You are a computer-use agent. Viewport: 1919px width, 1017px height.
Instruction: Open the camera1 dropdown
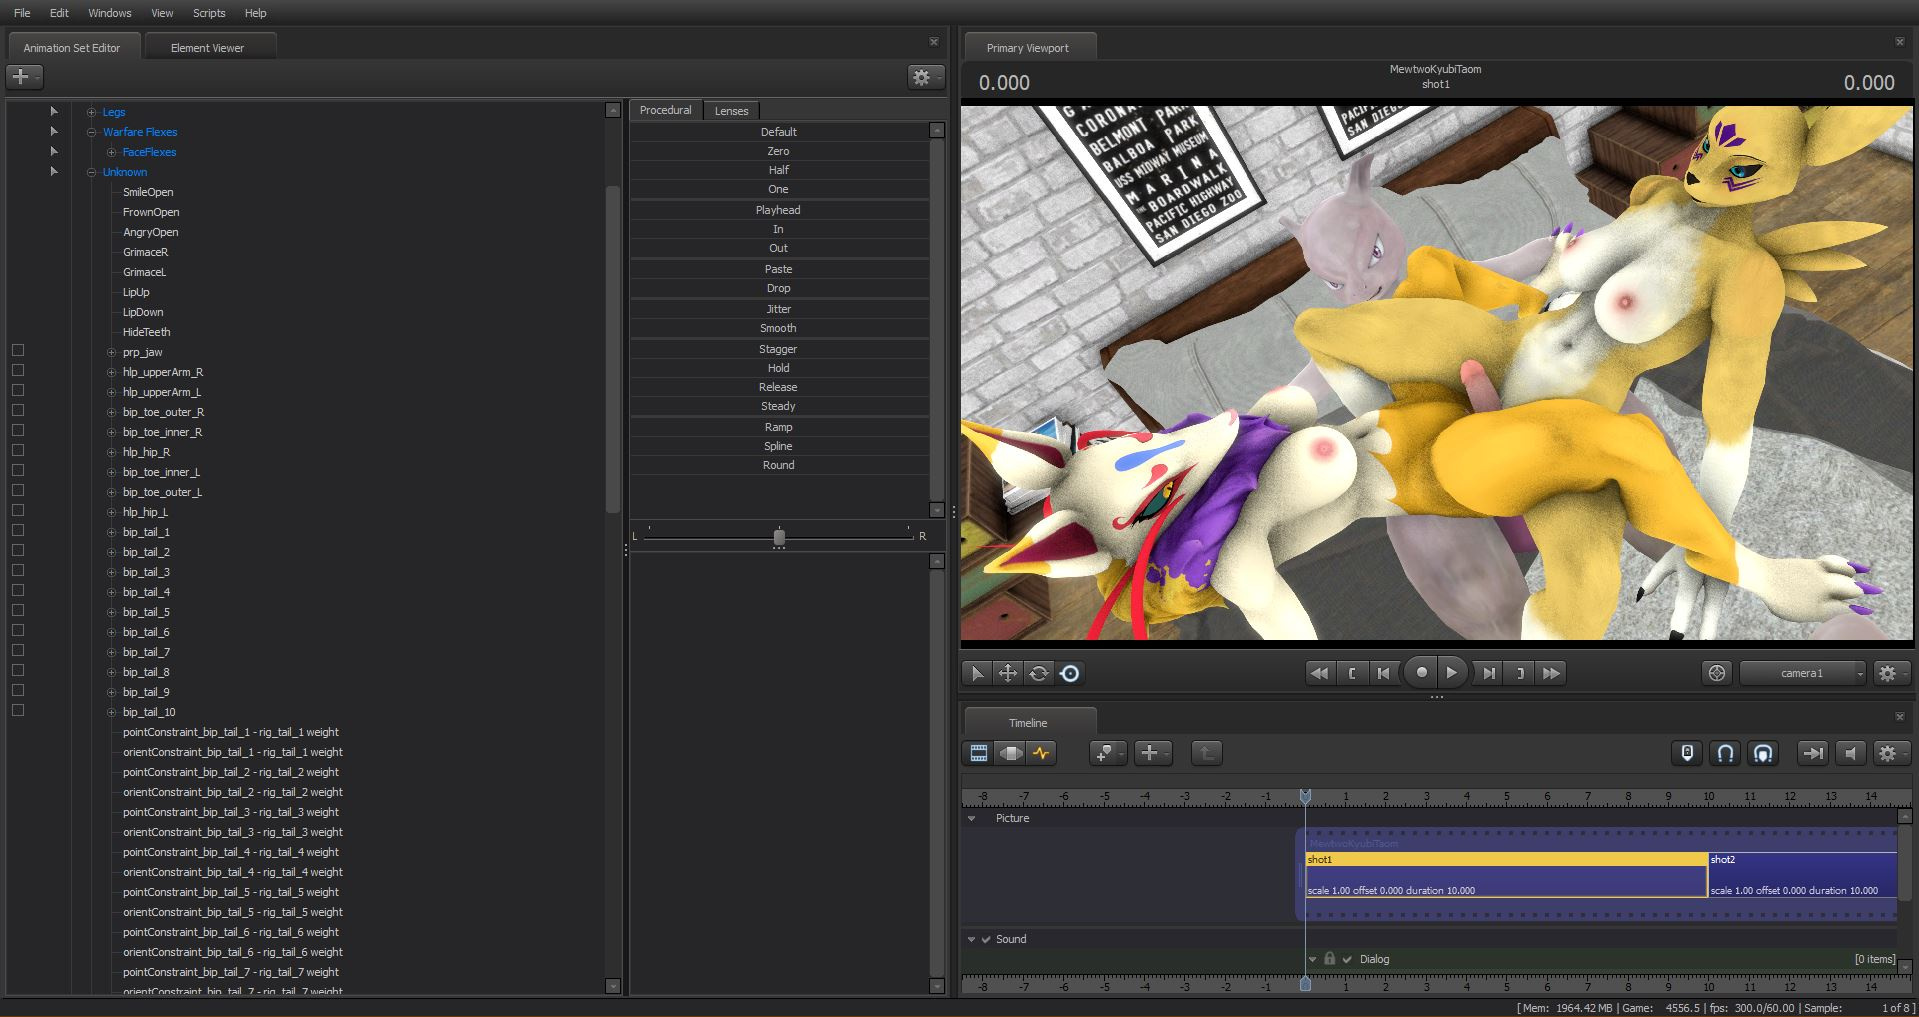(1804, 673)
